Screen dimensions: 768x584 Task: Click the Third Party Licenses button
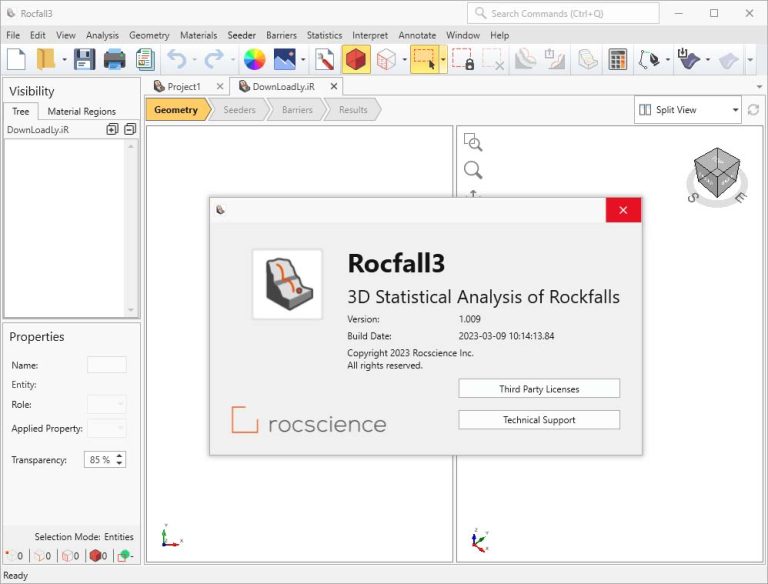[539, 389]
